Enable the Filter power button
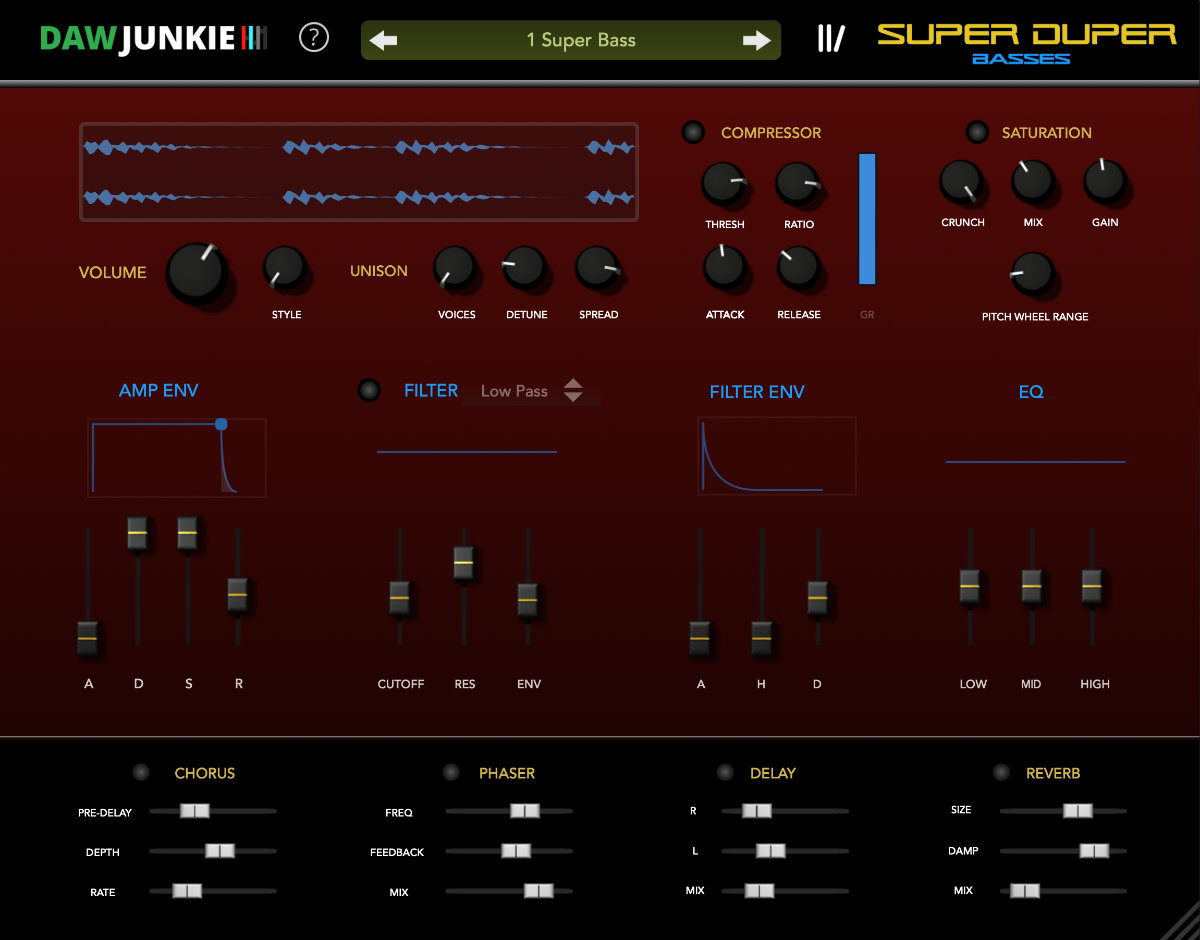1200x940 pixels. [369, 390]
